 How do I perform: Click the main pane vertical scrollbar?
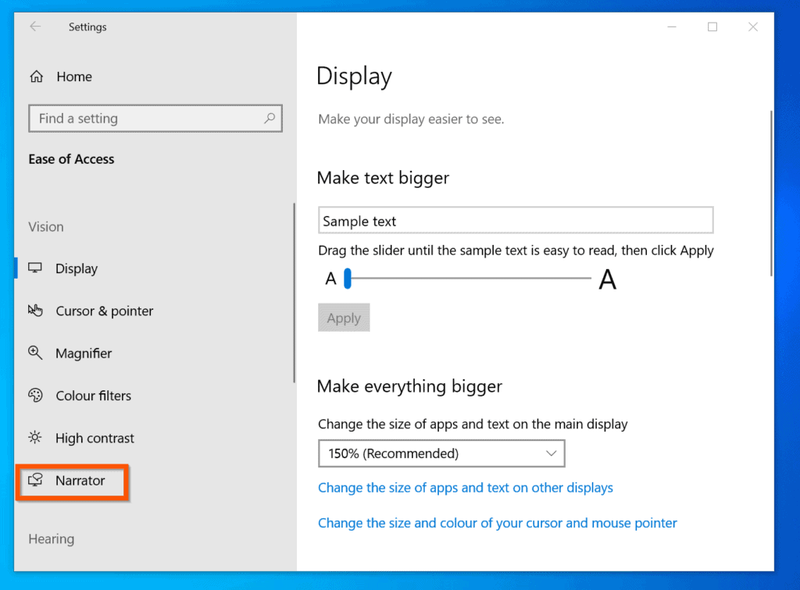pyautogui.click(x=771, y=193)
